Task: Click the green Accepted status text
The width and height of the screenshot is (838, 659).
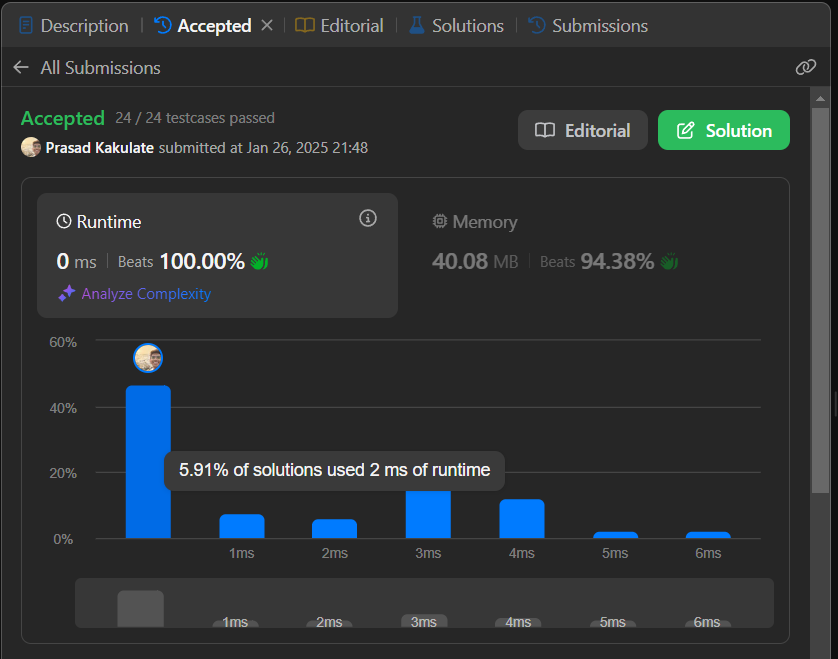Action: click(x=63, y=119)
